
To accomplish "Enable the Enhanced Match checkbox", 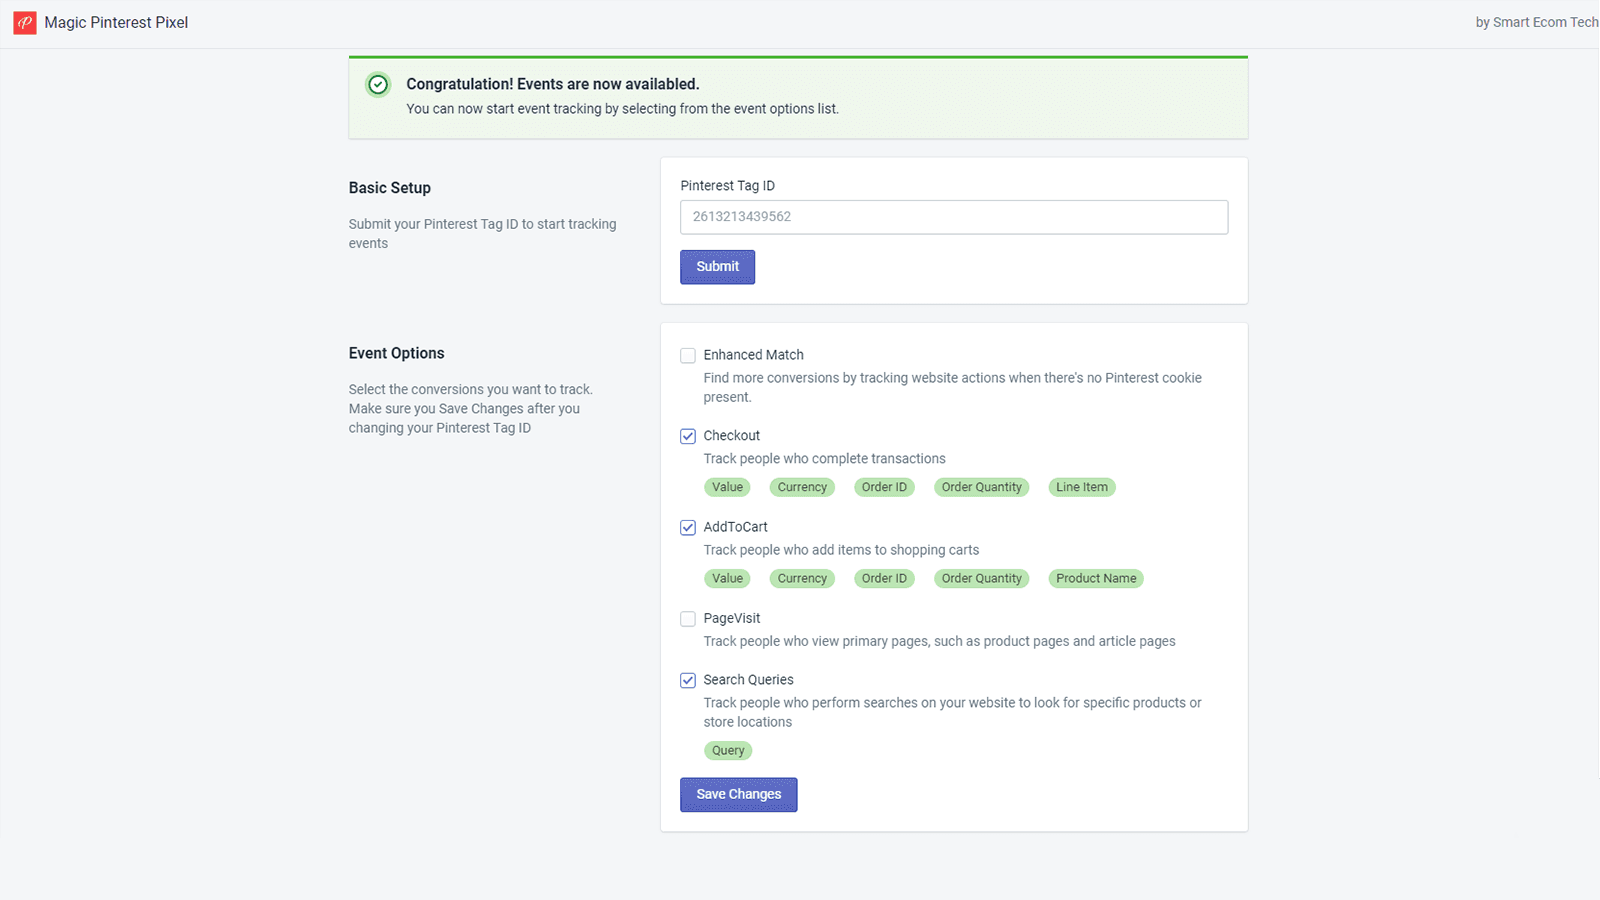I will tap(688, 356).
